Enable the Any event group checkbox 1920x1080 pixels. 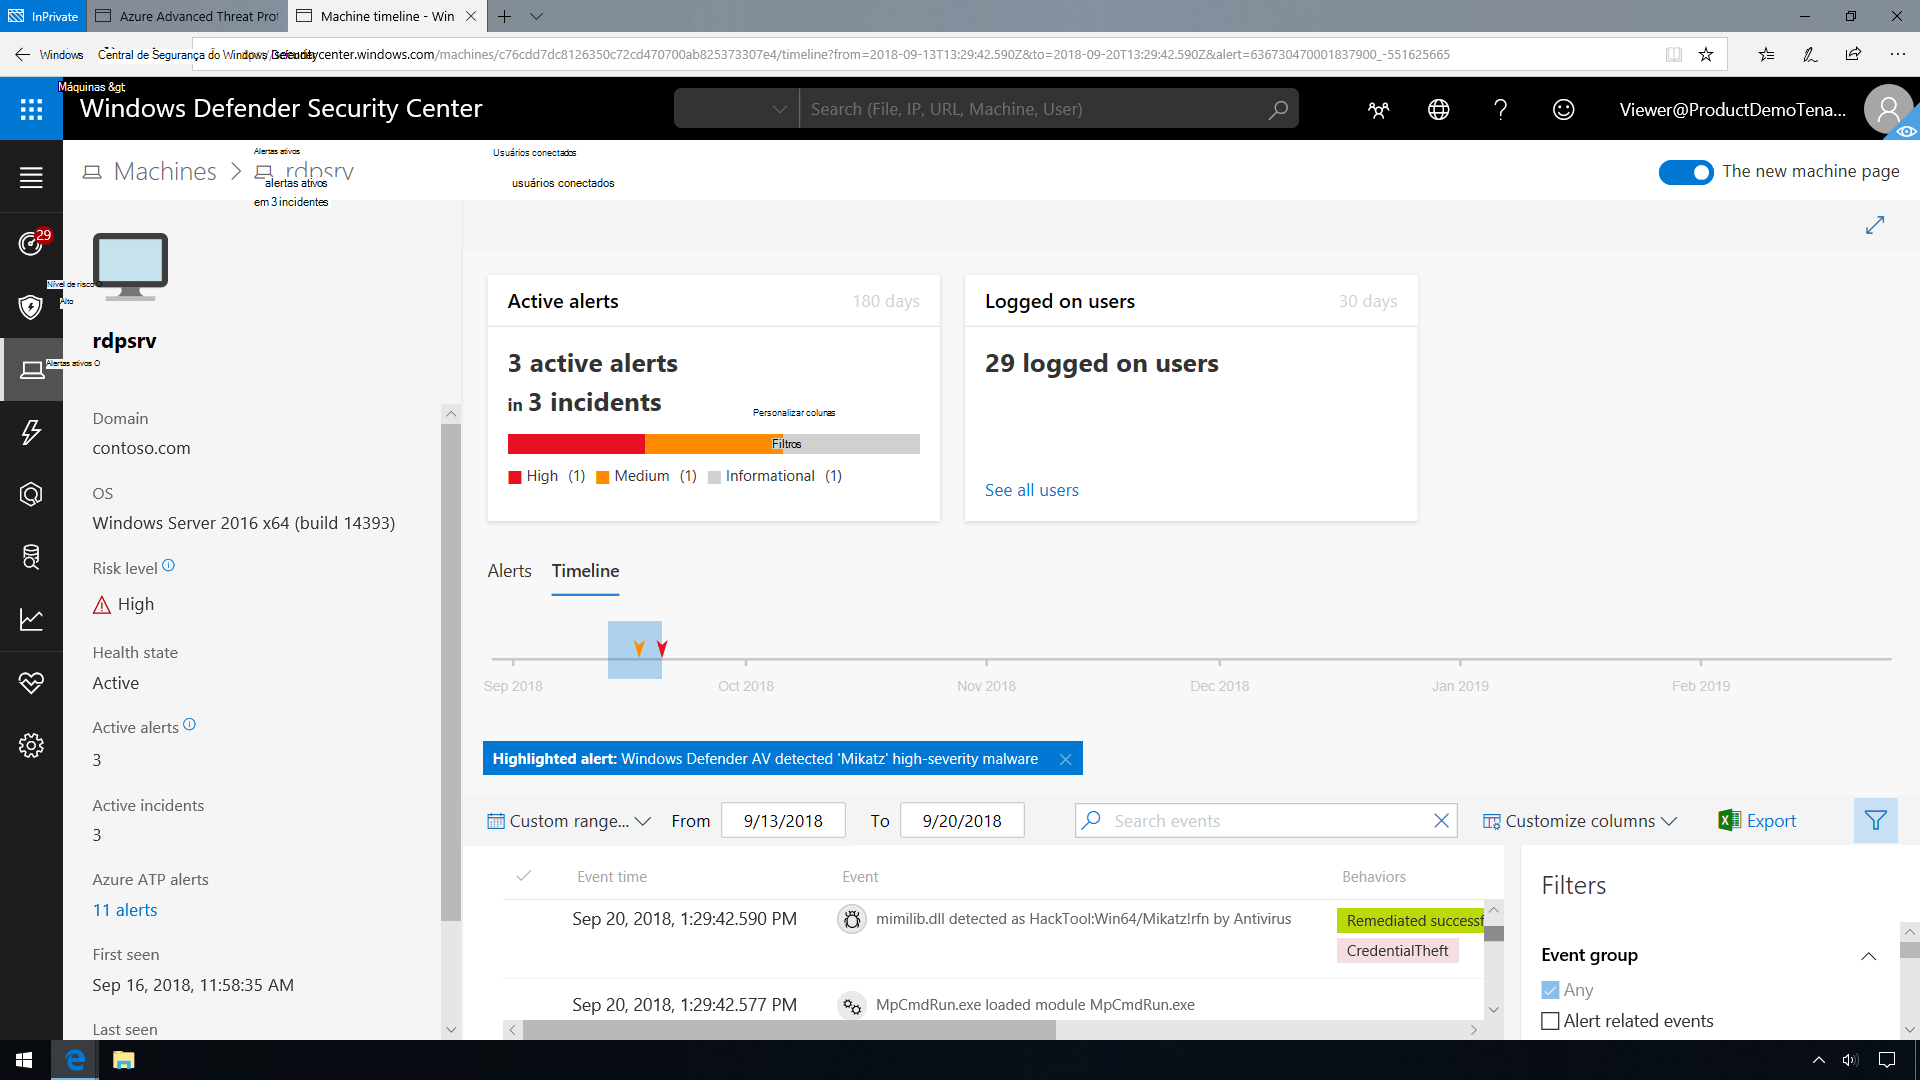(x=1549, y=989)
